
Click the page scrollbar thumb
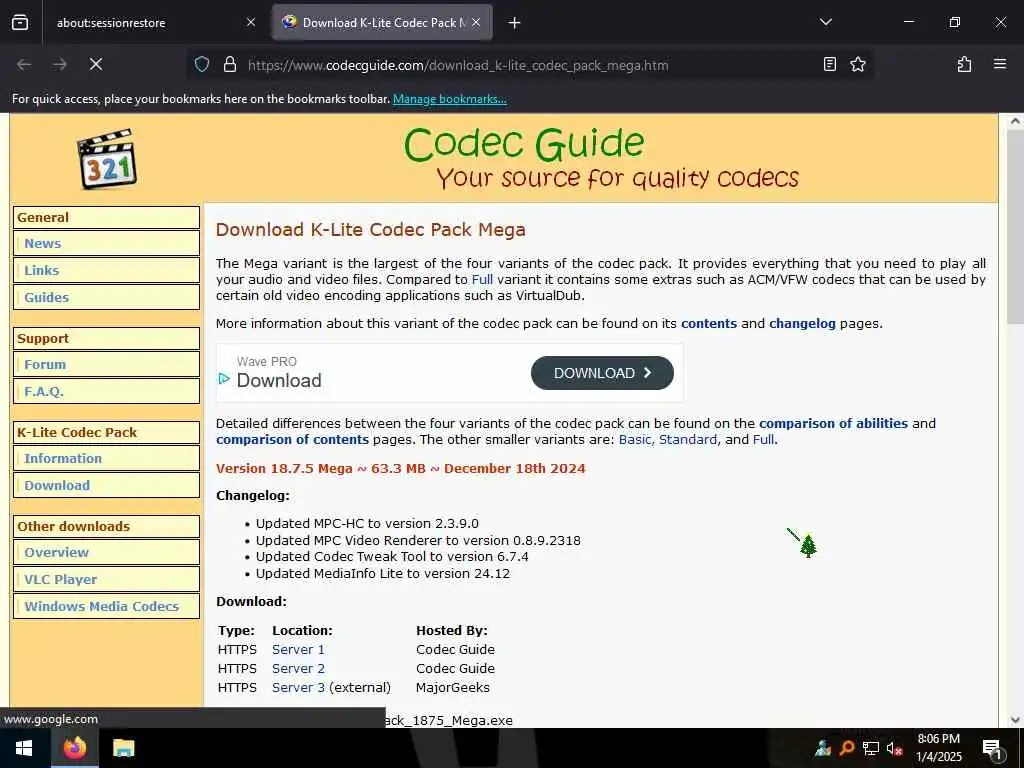point(1015,227)
